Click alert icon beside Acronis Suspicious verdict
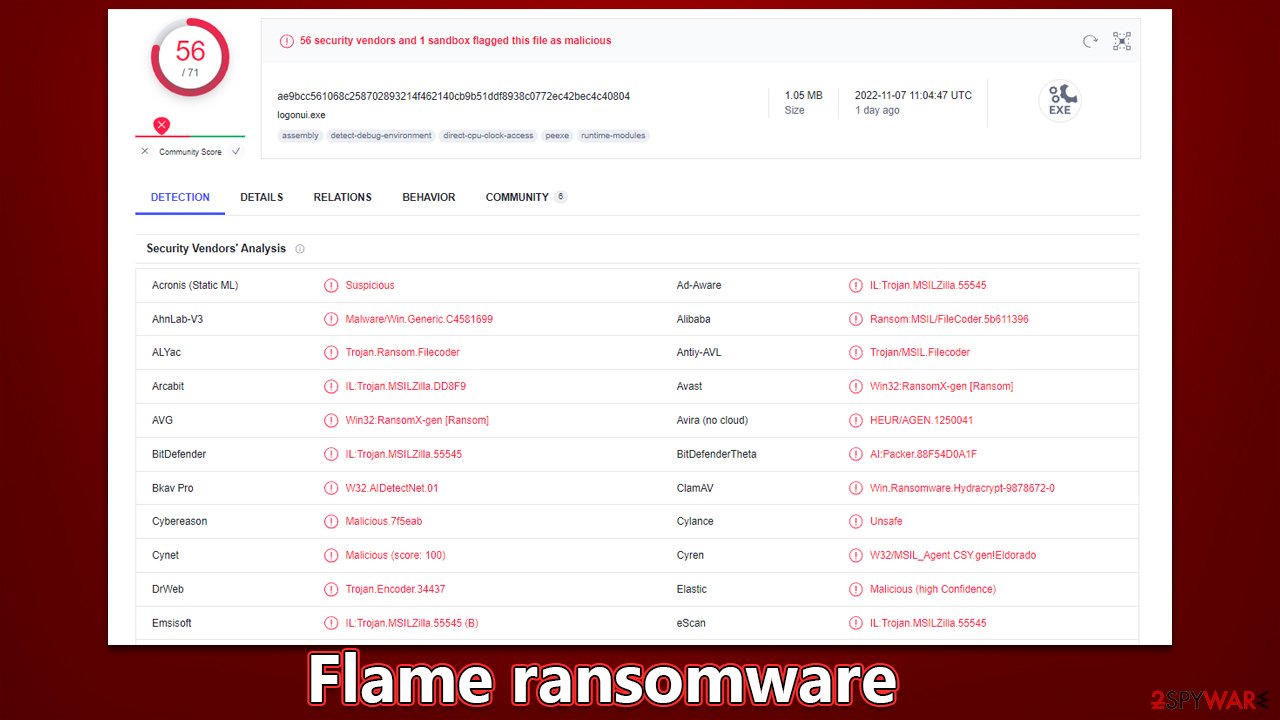 coord(331,285)
